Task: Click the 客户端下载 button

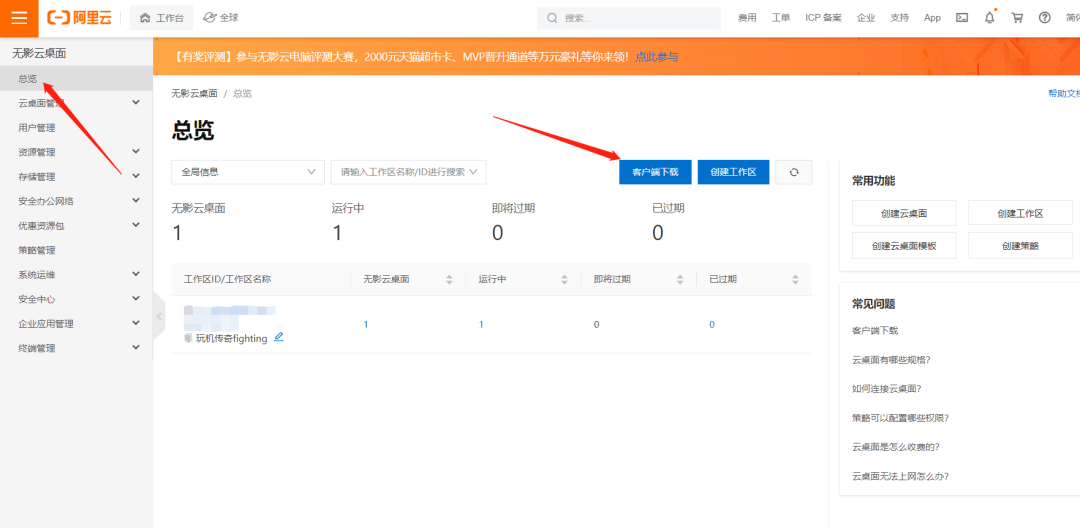Action: 655,172
